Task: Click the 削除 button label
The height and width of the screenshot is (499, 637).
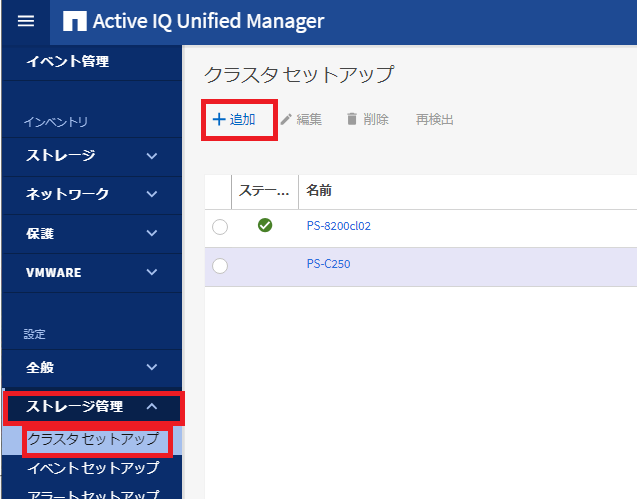Action: [x=376, y=119]
